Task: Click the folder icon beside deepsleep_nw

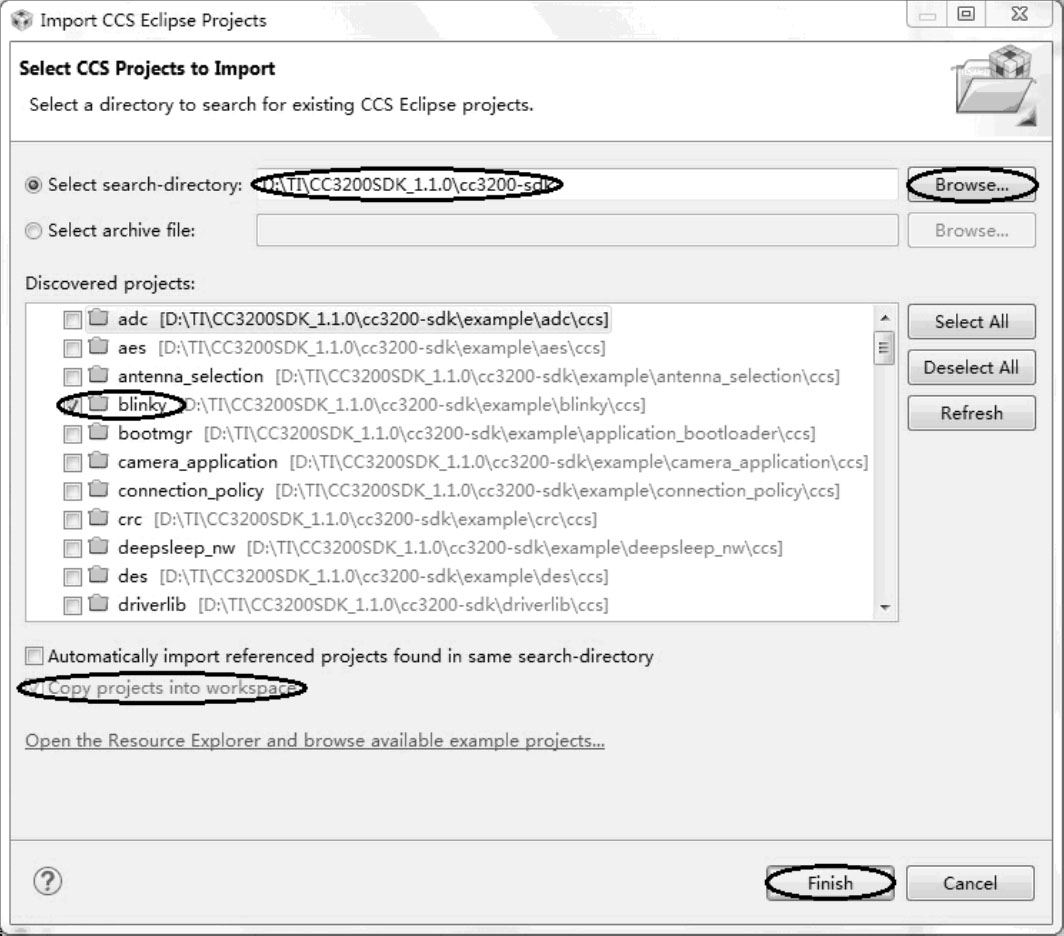Action: [x=99, y=546]
